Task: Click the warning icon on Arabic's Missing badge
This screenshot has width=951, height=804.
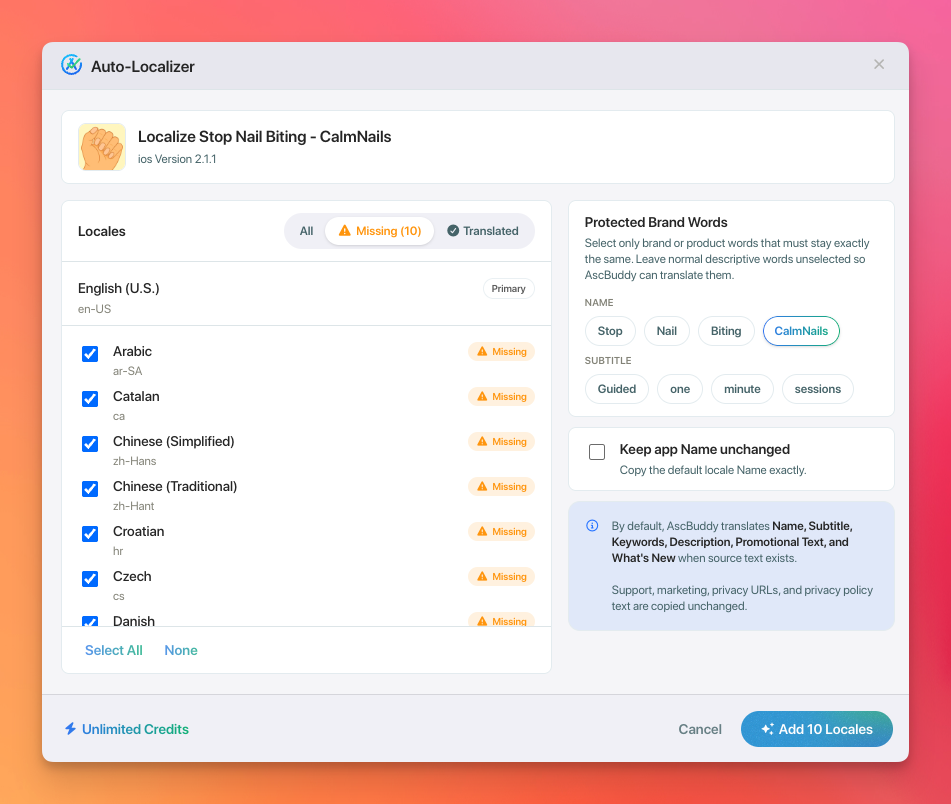Action: coord(482,351)
